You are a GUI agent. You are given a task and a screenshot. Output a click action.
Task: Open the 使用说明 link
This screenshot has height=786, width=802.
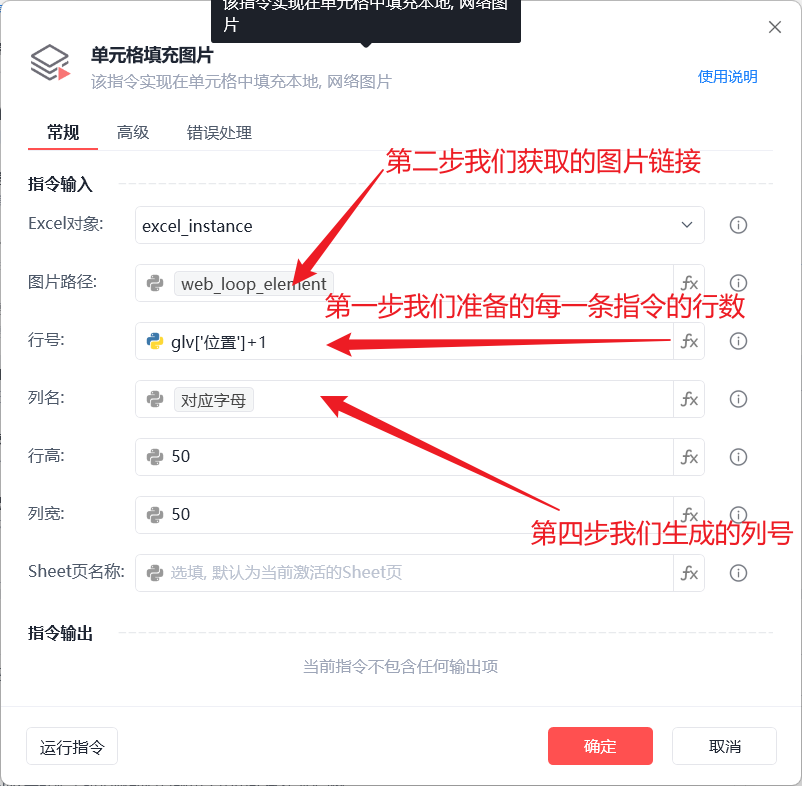(x=727, y=77)
